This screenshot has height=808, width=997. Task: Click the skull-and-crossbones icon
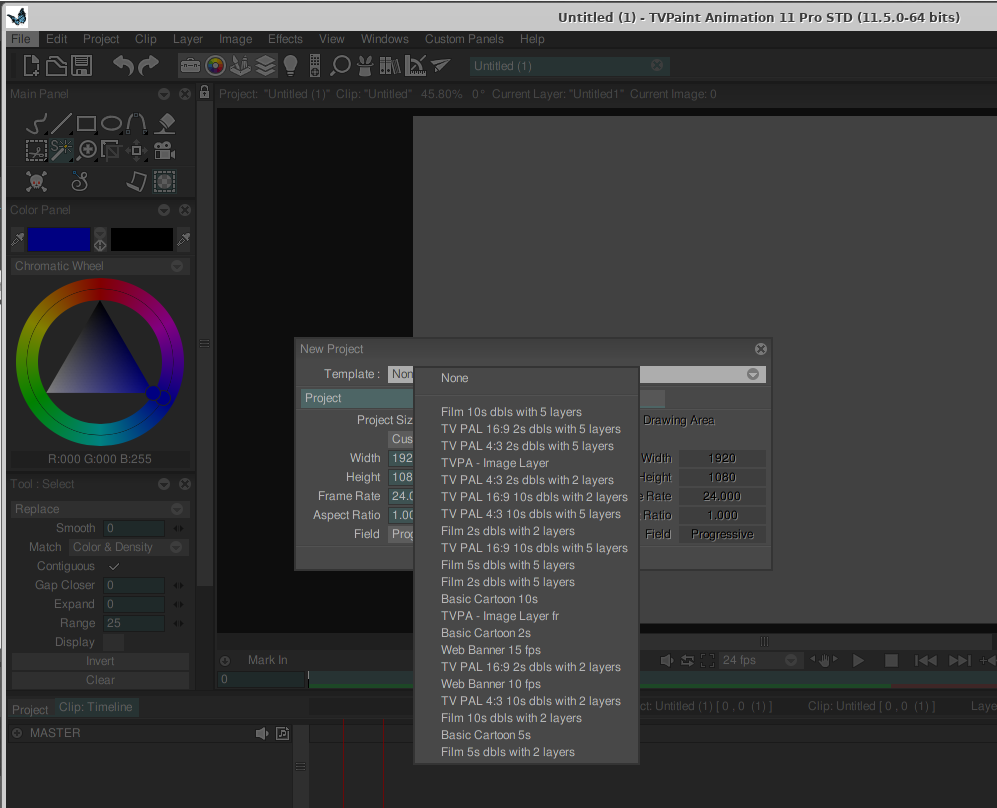click(x=36, y=182)
